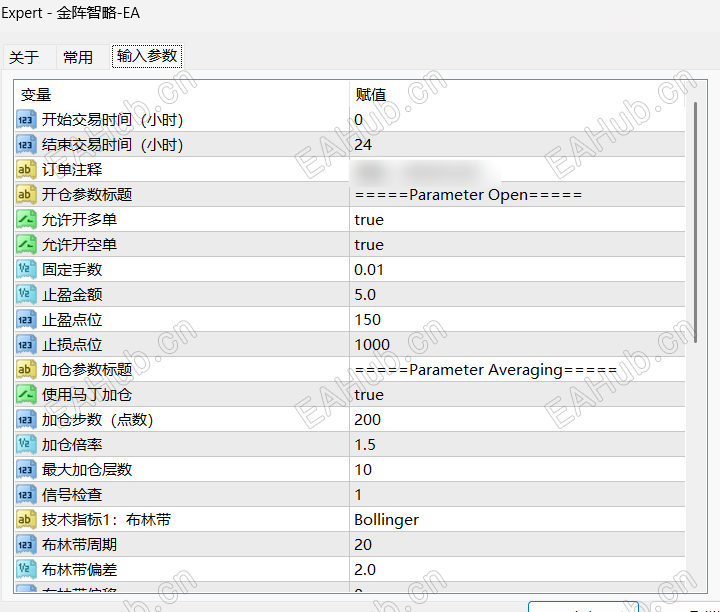Click the double icon beside 止盈金额
720x612 pixels.
(26, 295)
